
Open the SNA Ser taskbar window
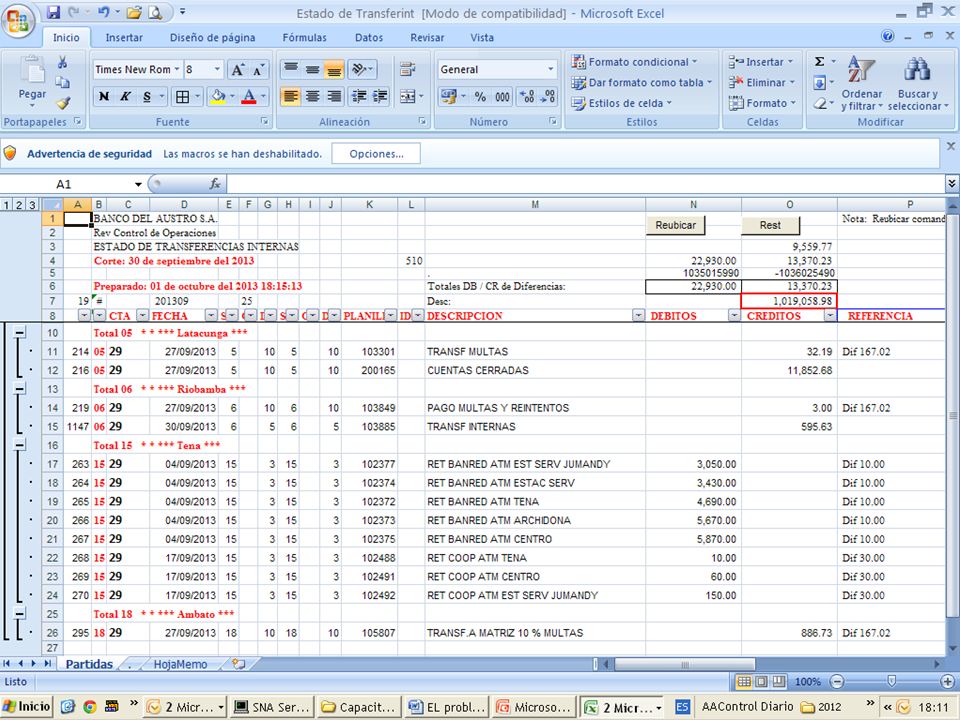click(x=274, y=707)
